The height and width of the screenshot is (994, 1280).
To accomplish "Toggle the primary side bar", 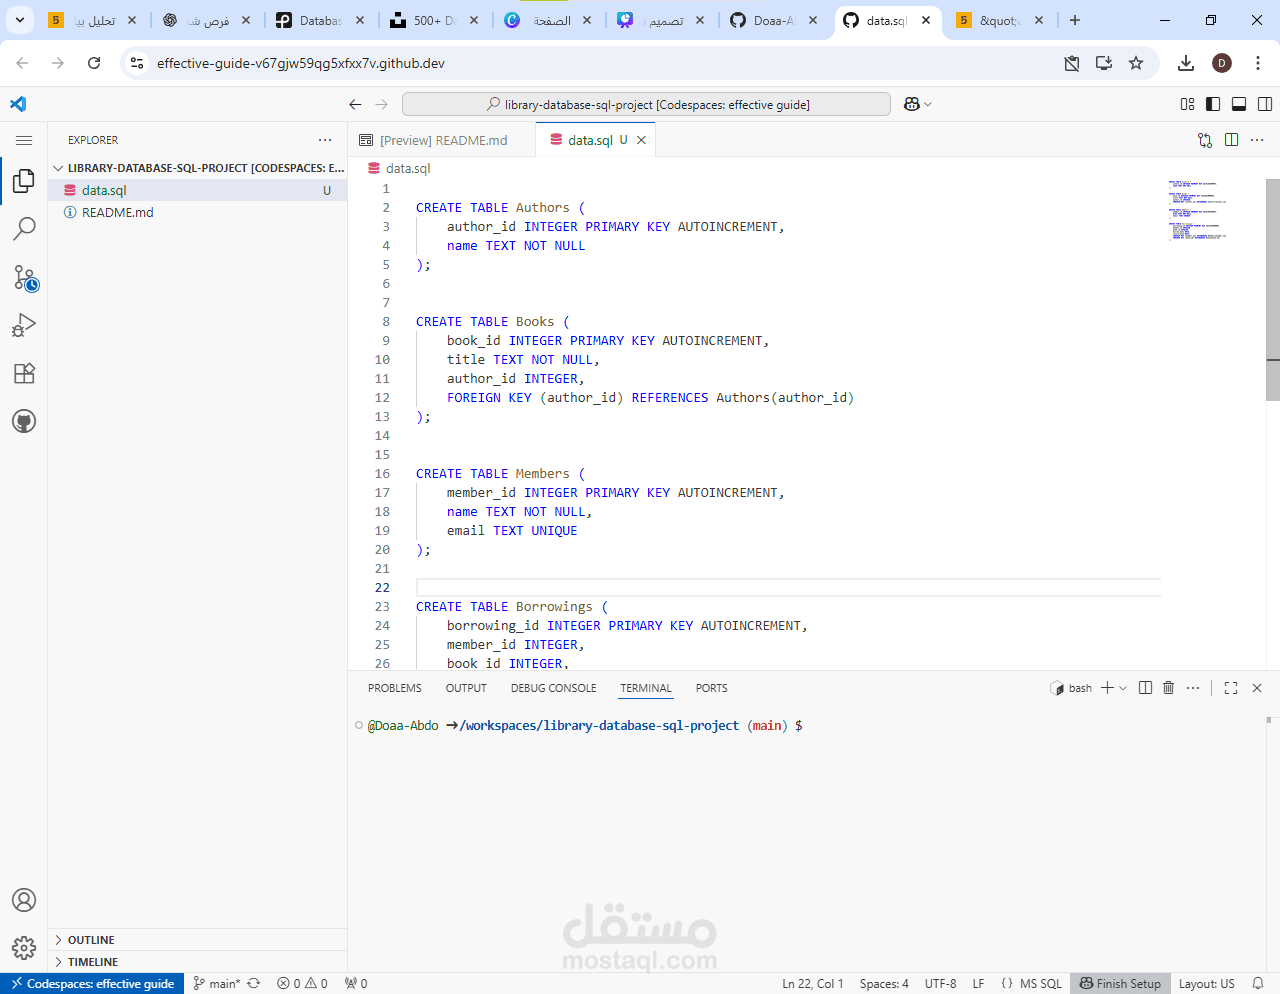I will tap(1213, 104).
